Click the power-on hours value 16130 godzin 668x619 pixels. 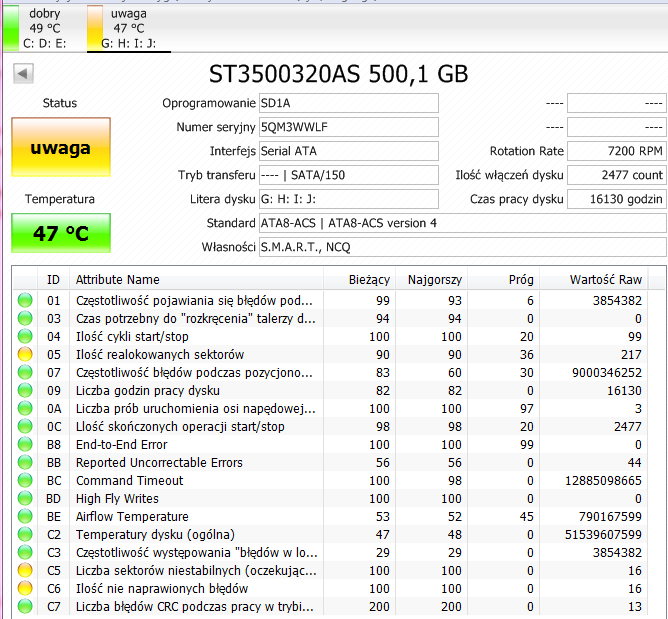(616, 199)
